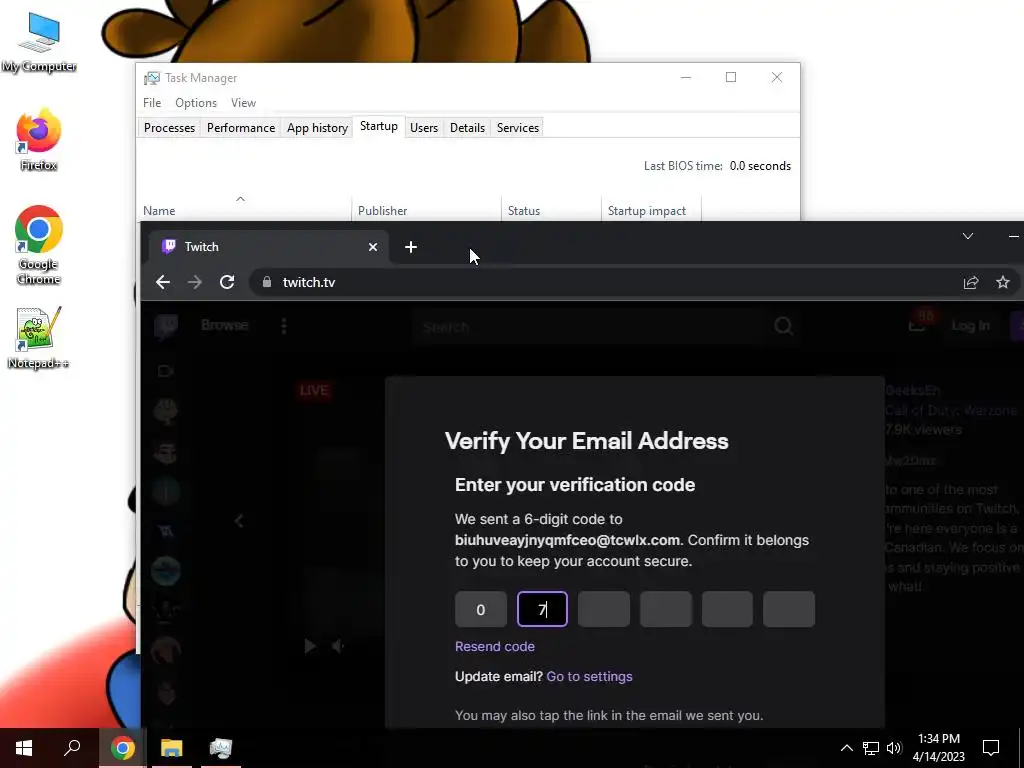Image resolution: width=1024 pixels, height=768 pixels.
Task: Click Task Manager icon in the taskbar
Action: click(221, 748)
